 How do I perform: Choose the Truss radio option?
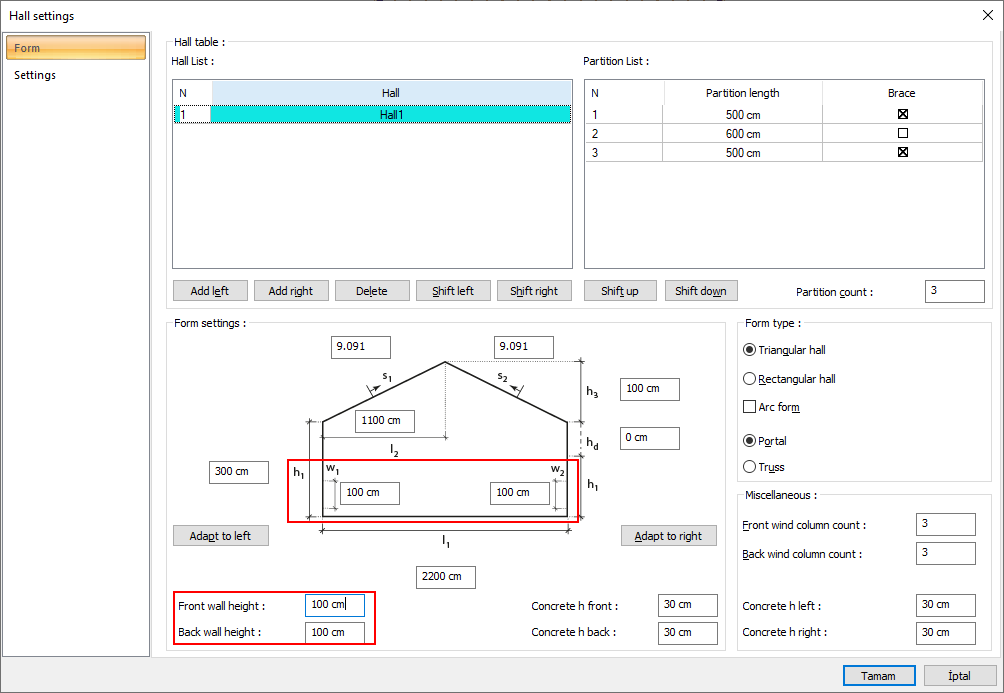[x=750, y=467]
